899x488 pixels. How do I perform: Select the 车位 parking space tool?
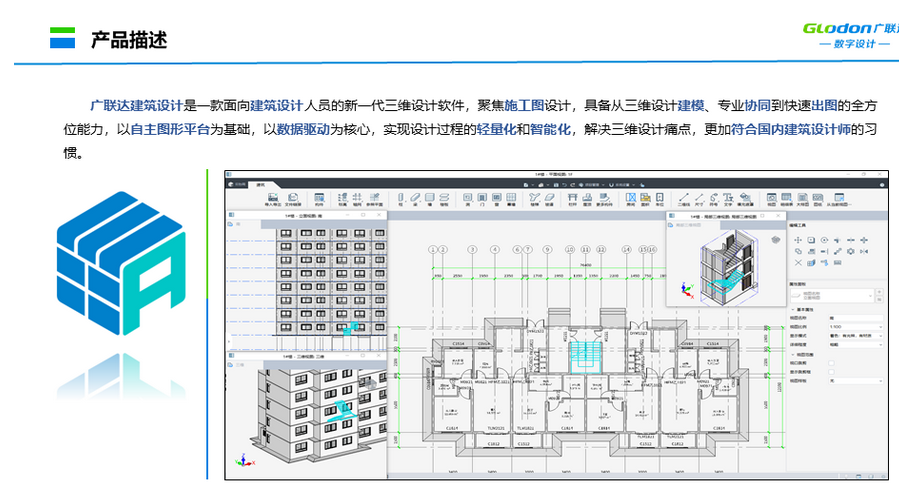tap(660, 200)
